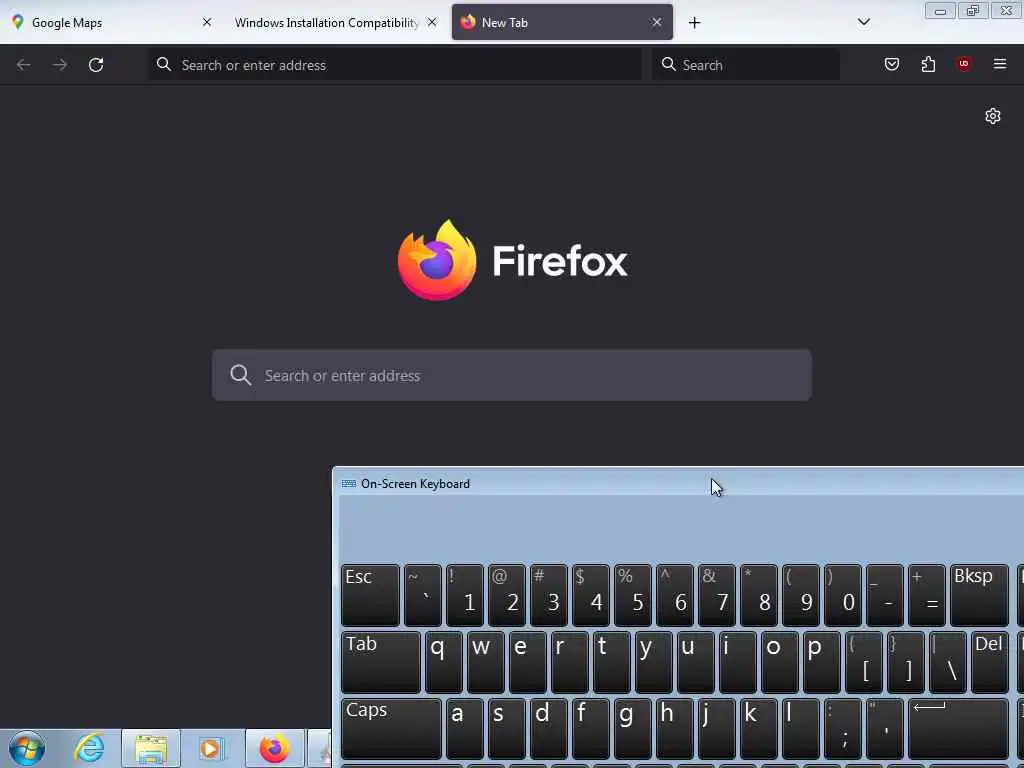Click magnifier icon in toolbar address bar
The height and width of the screenshot is (768, 1024).
164,64
